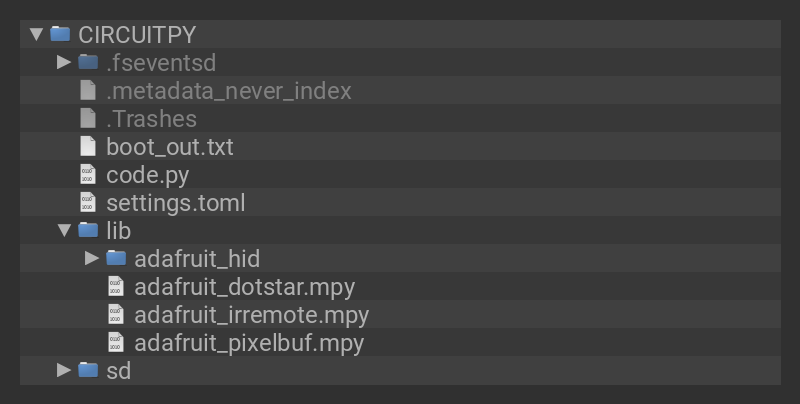800x404 pixels.
Task: Click the settings.toml file icon
Action: point(88,202)
